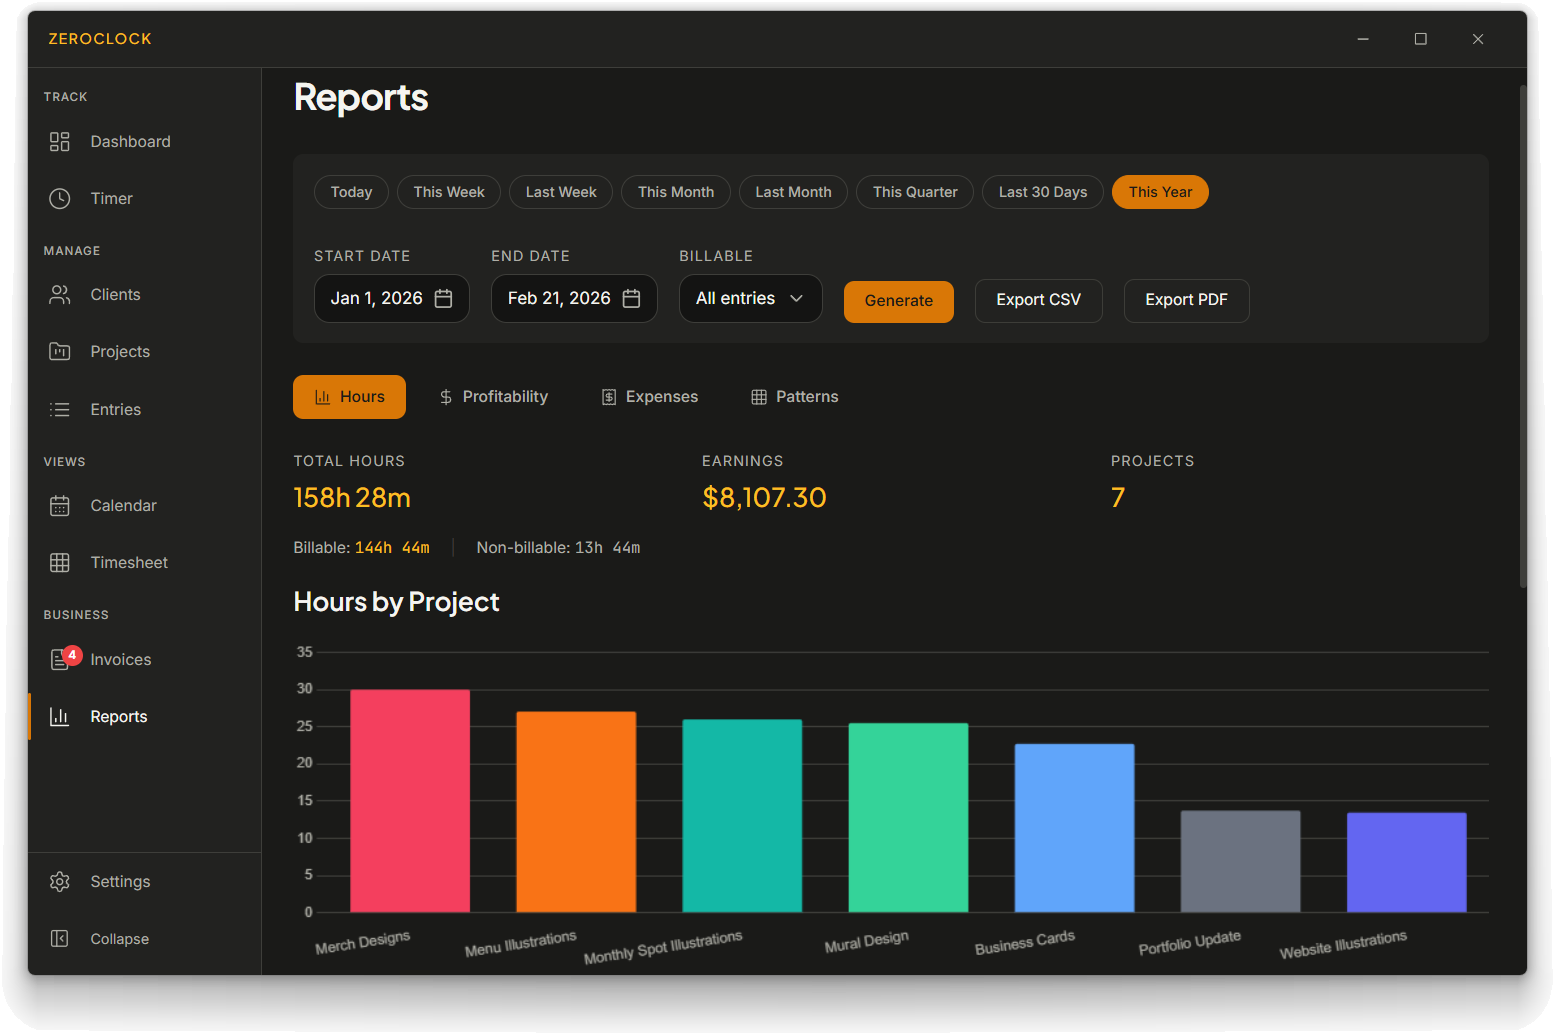Click the Settings gear icon
This screenshot has width=1555, height=1035.
pyautogui.click(x=60, y=882)
